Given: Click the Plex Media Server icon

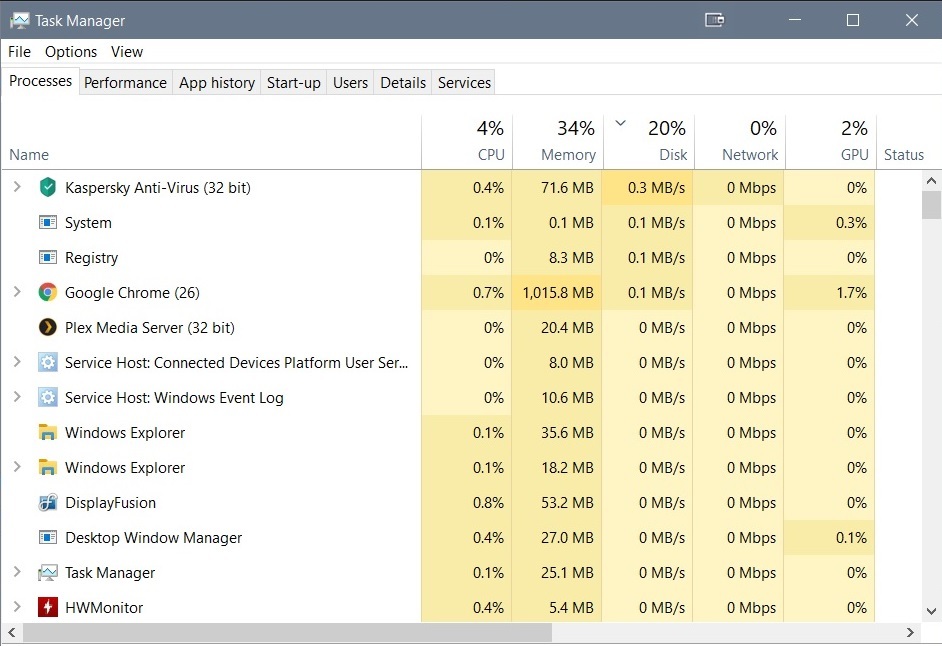Looking at the screenshot, I should [x=47, y=328].
